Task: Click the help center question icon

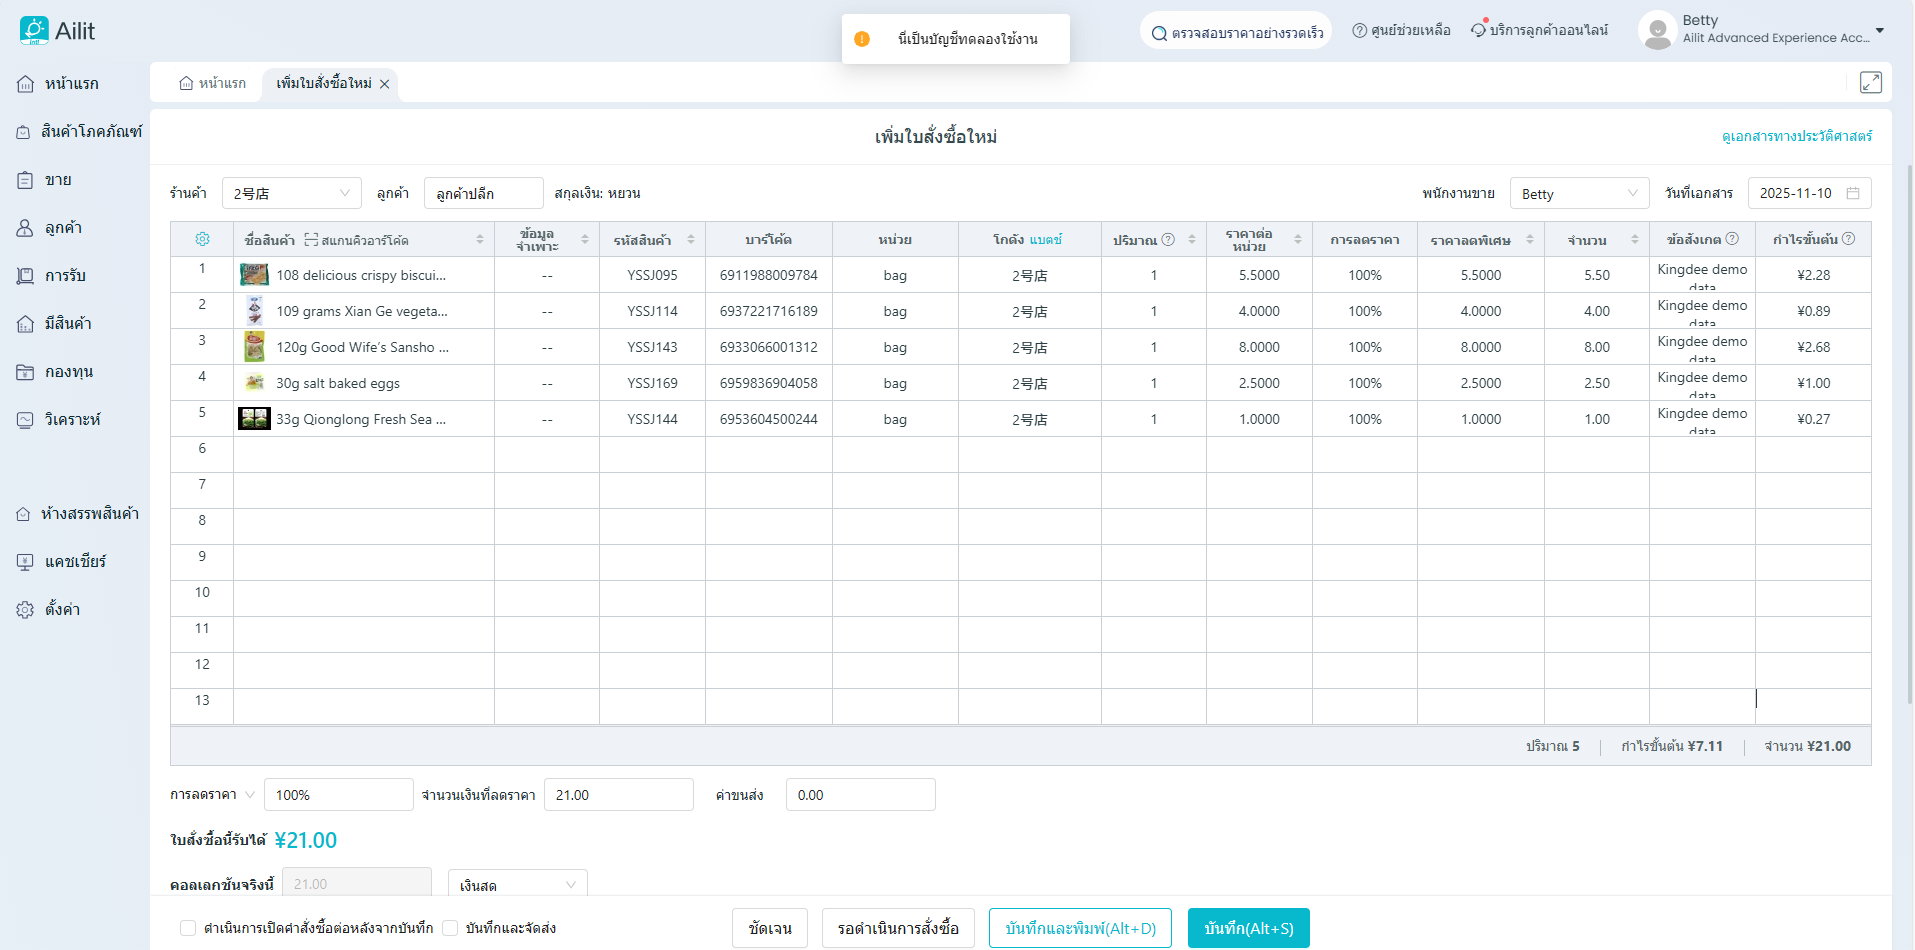Action: pos(1359,31)
